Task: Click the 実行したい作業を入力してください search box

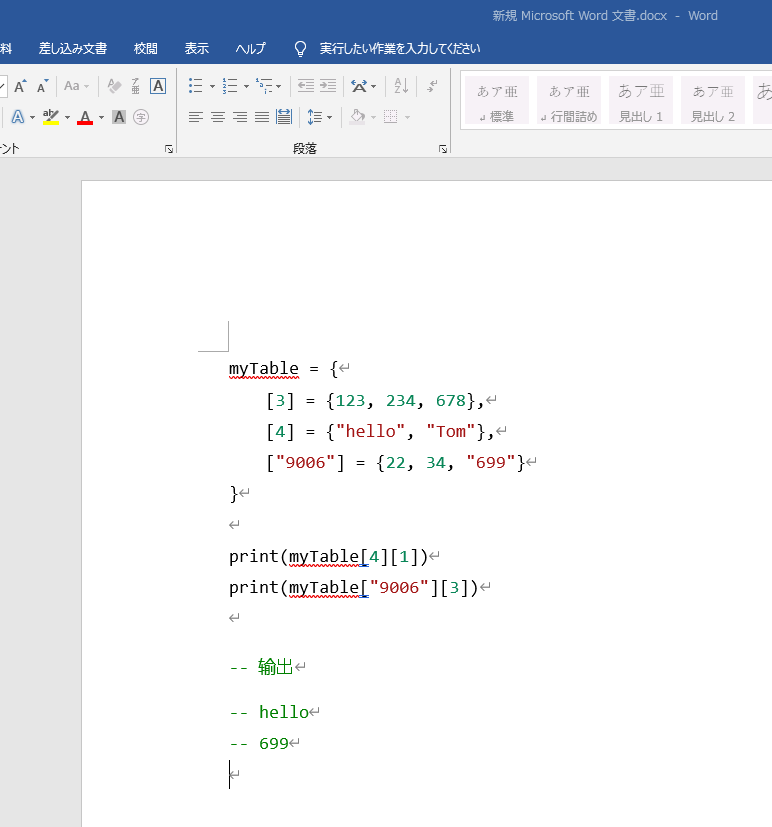Action: coord(399,48)
